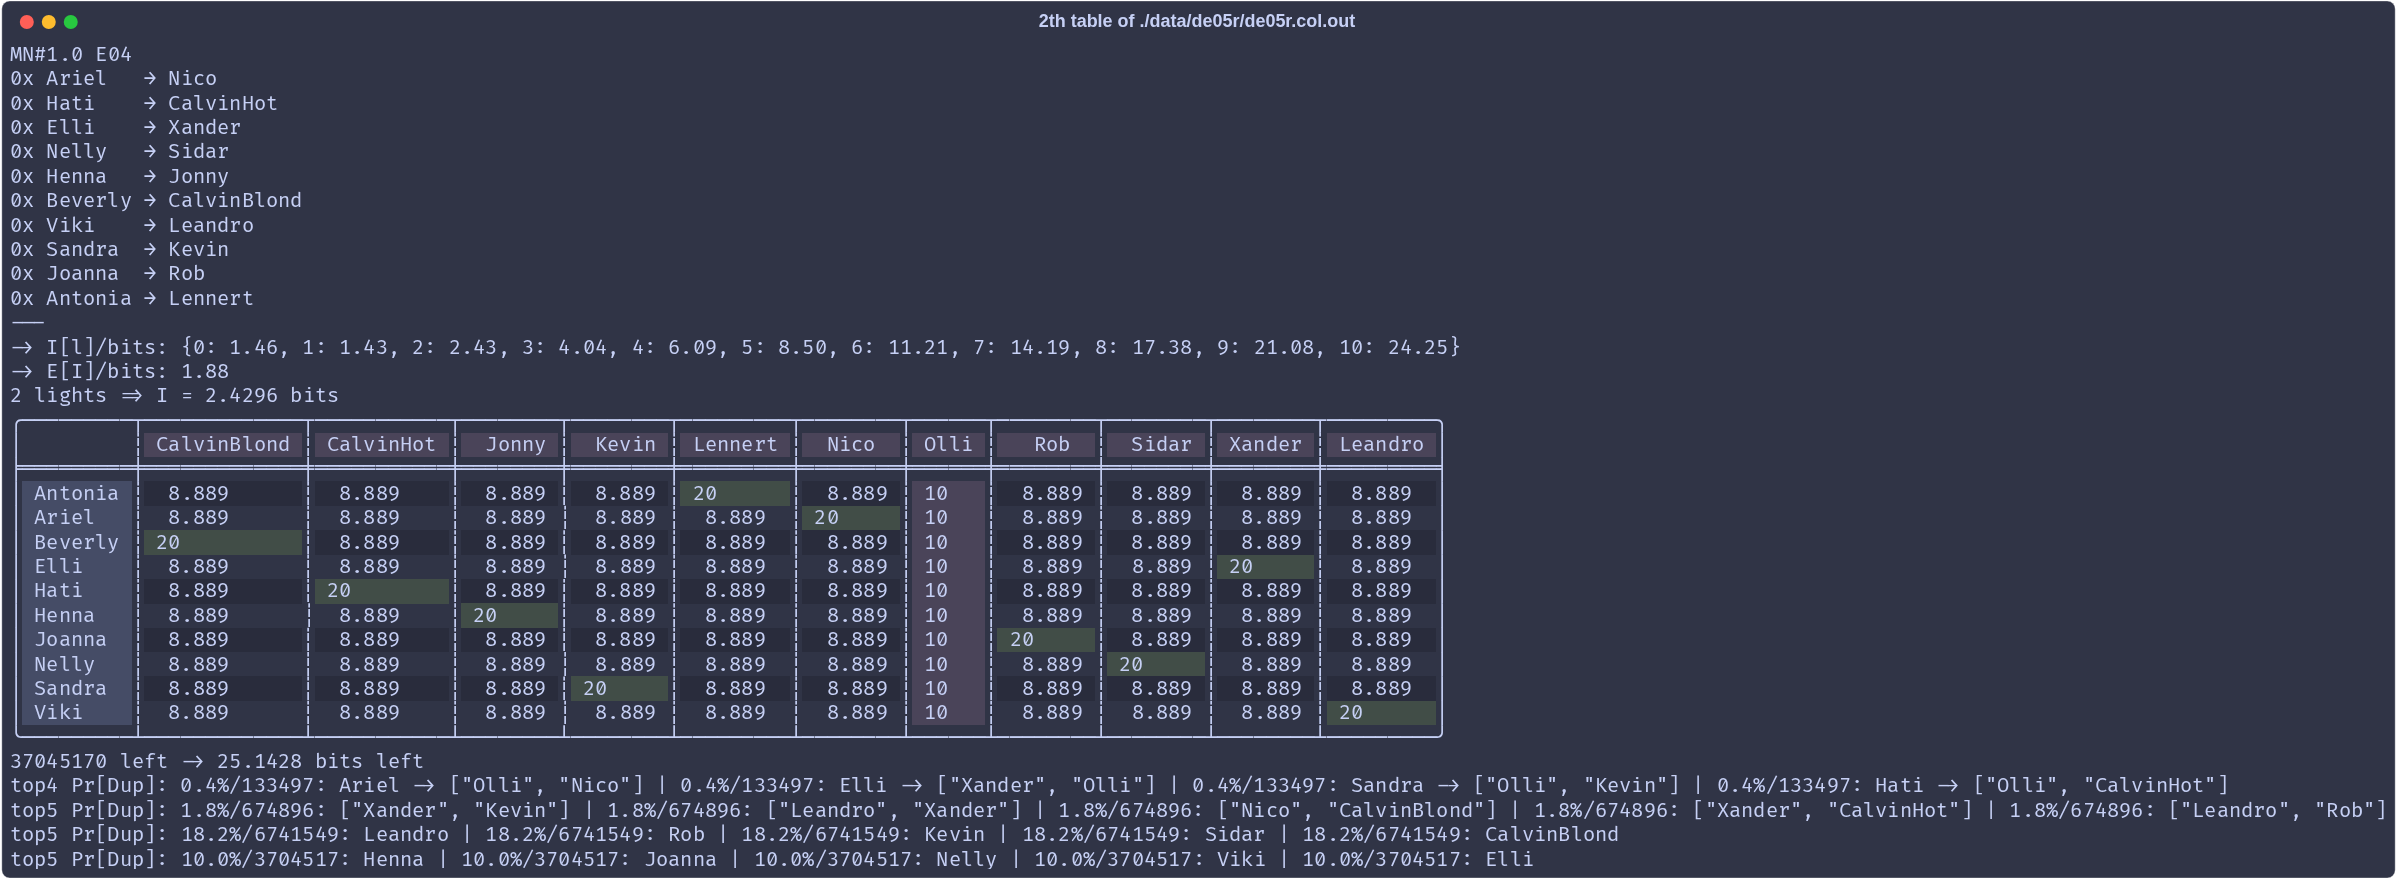Screen dimensions: 2397x879
Task: Click the highlighted 20 in Elli's Xander cell
Action: tap(1265, 566)
